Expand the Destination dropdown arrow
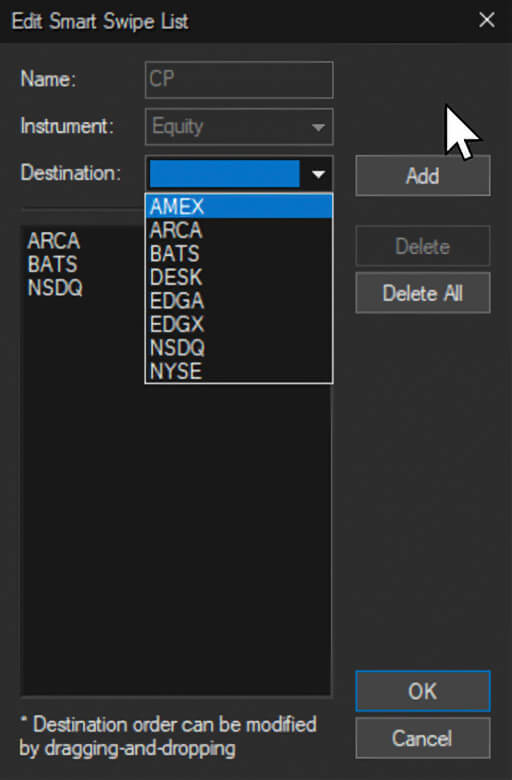Viewport: 512px width, 780px height. [318, 174]
